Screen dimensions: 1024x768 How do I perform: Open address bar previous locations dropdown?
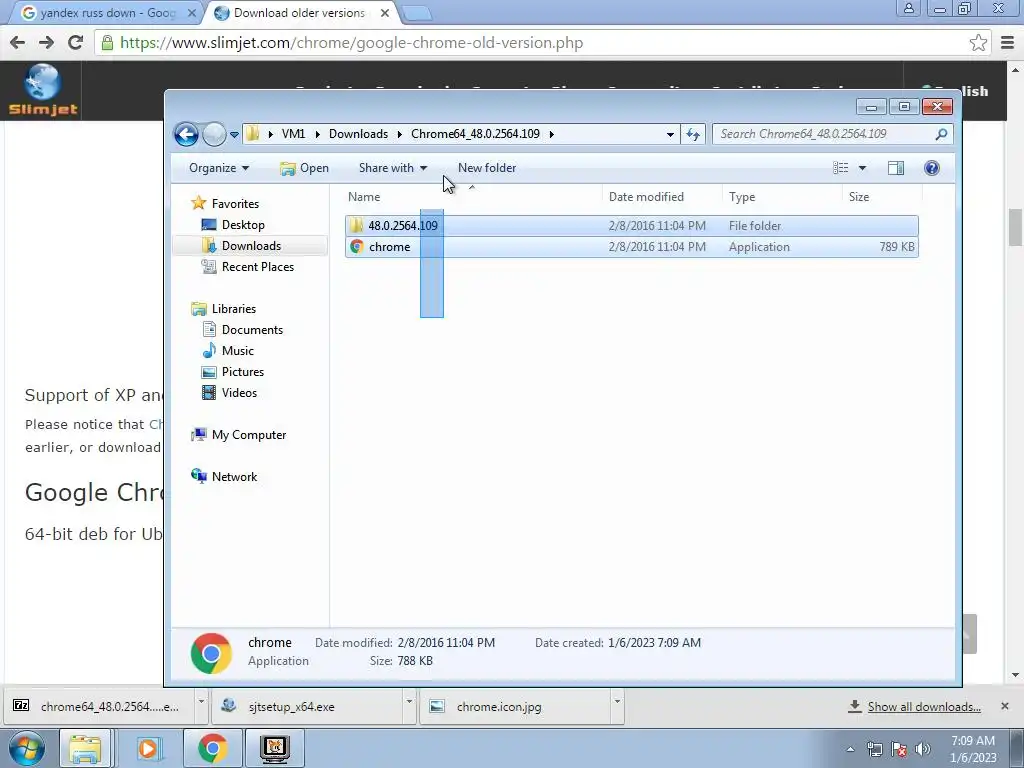pos(670,135)
